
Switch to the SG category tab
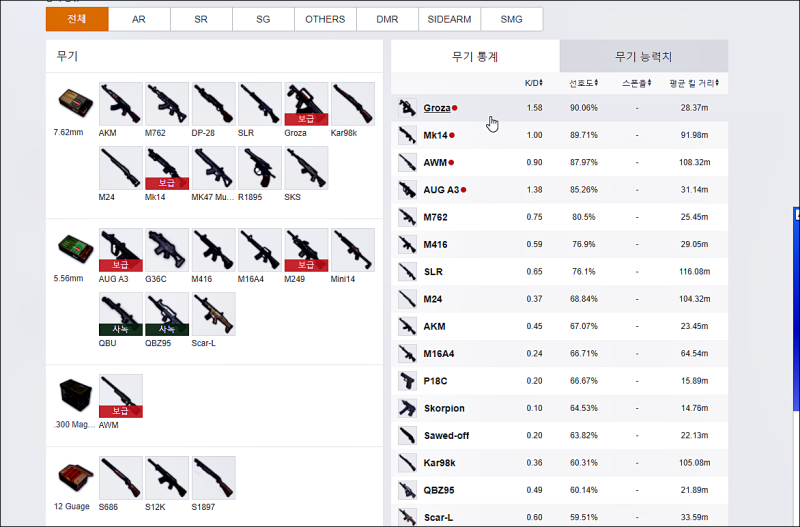click(x=263, y=19)
